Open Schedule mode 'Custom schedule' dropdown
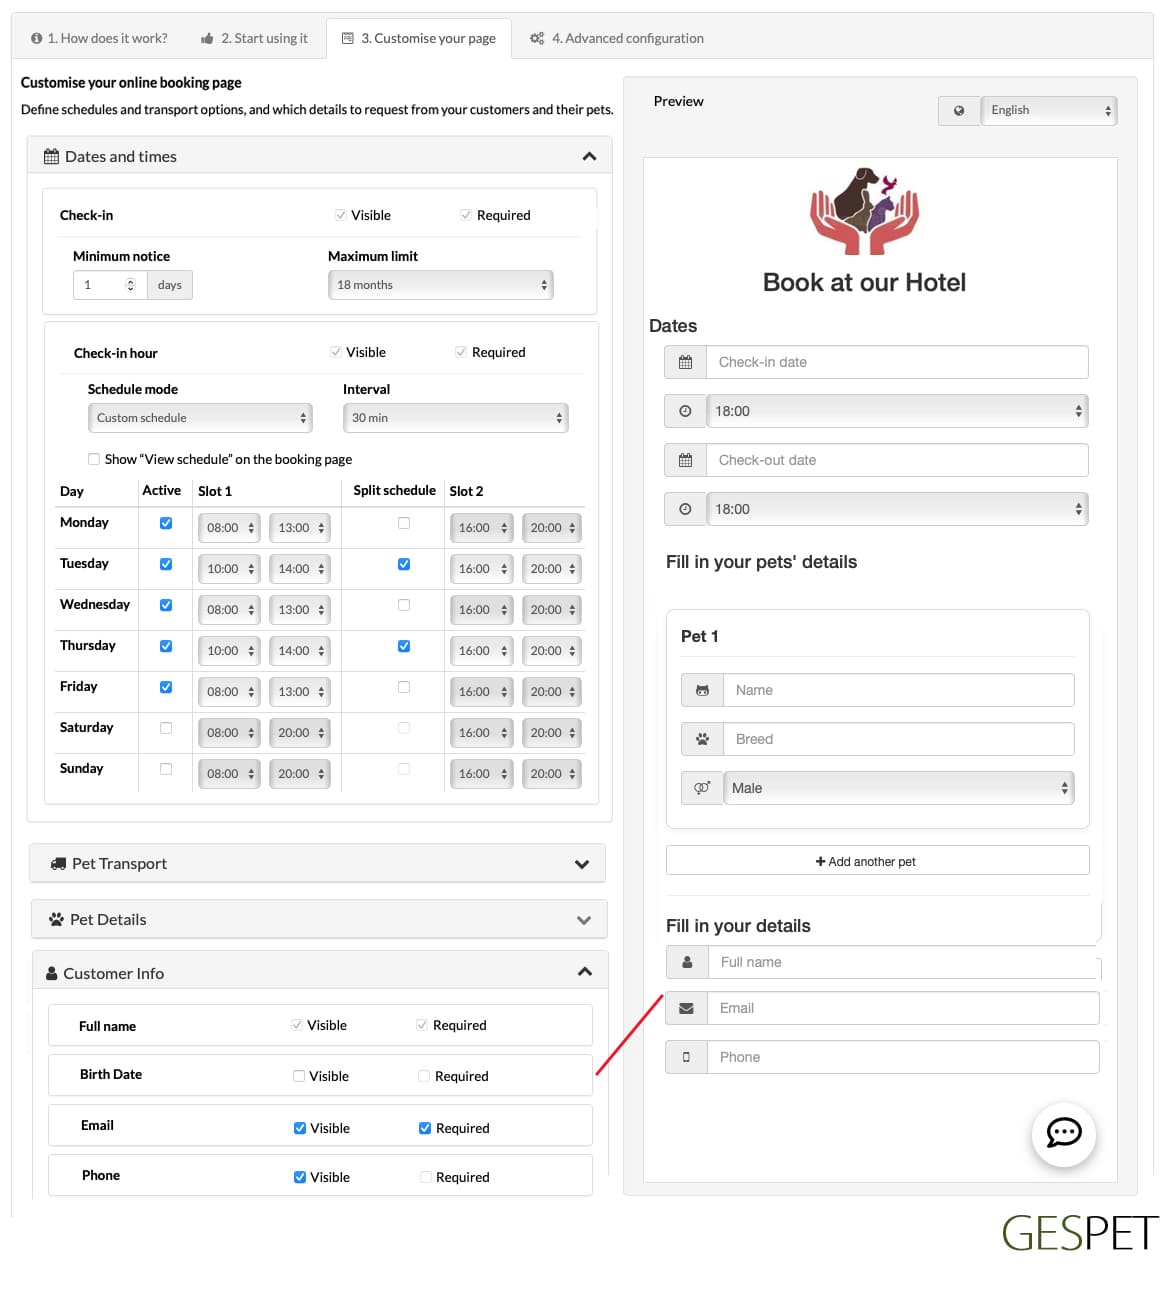 [200, 418]
